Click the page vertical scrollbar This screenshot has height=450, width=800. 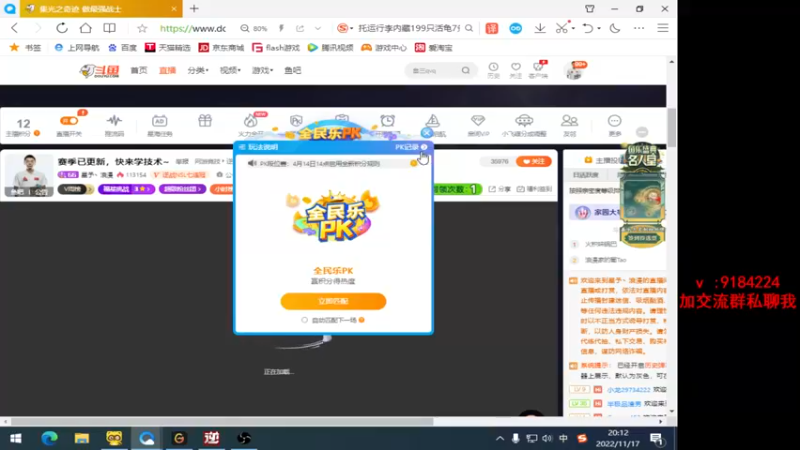pos(671,126)
